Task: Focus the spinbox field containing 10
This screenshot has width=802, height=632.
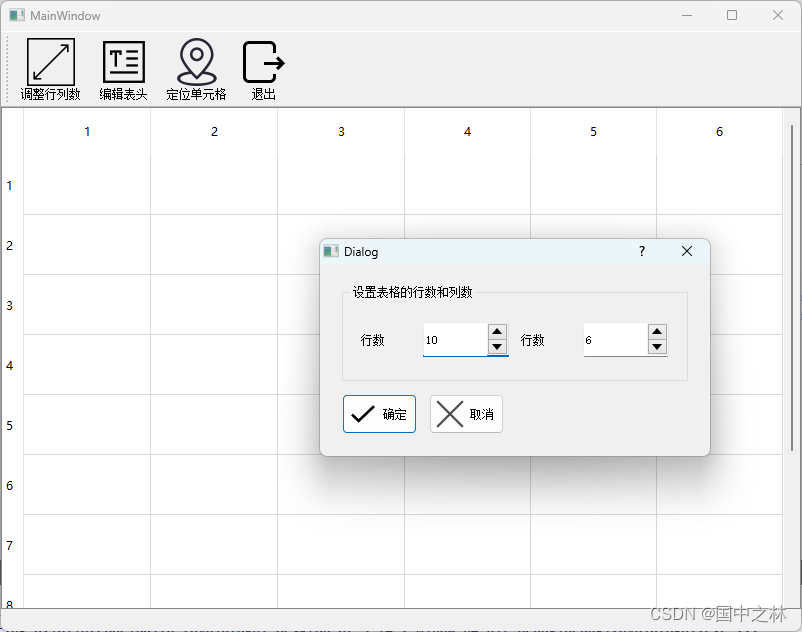Action: tap(455, 340)
